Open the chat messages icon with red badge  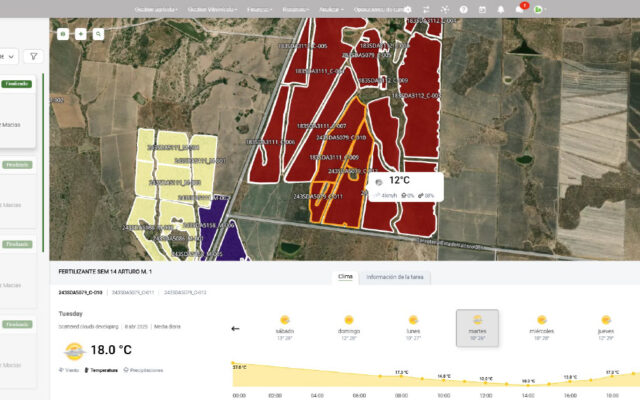tap(521, 9)
